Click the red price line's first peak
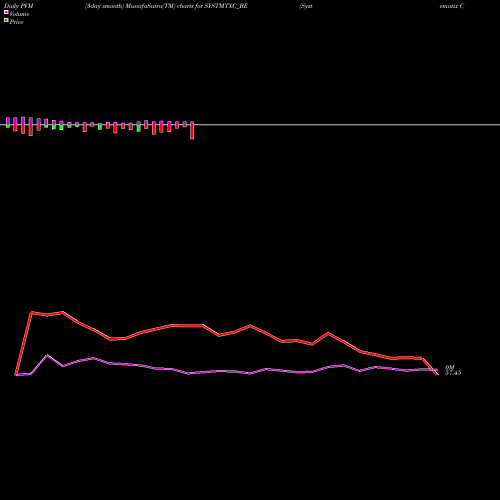Viewport: 500px width, 500px height. (31, 312)
